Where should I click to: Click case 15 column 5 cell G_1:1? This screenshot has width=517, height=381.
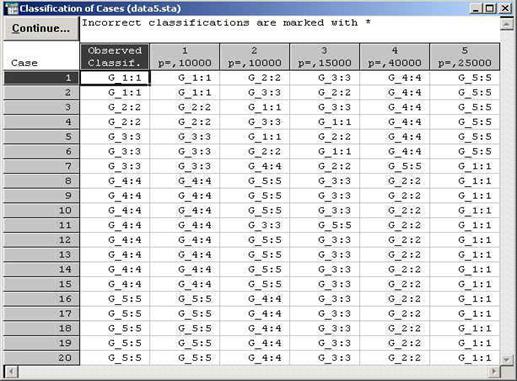coord(465,284)
